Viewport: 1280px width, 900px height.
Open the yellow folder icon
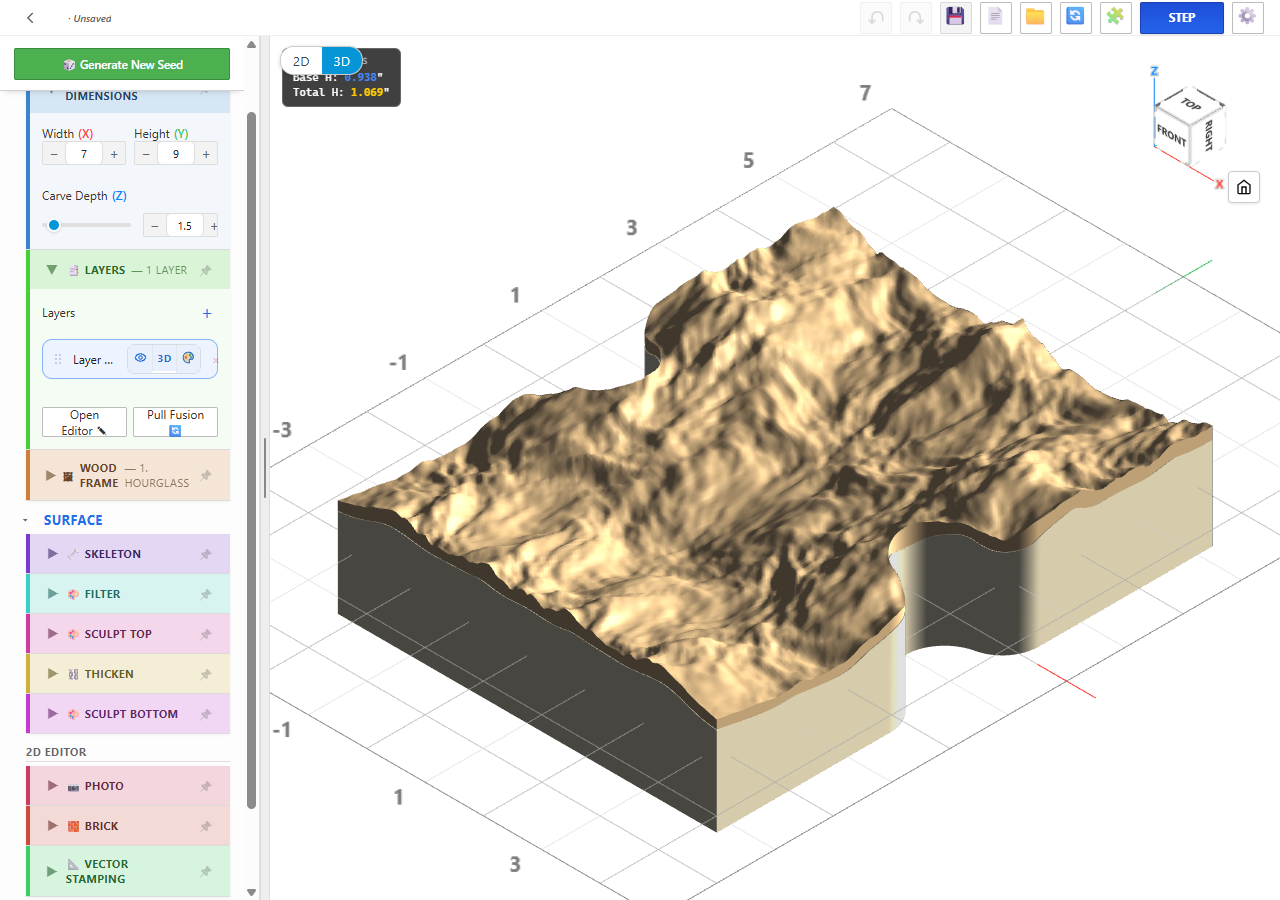1035,18
